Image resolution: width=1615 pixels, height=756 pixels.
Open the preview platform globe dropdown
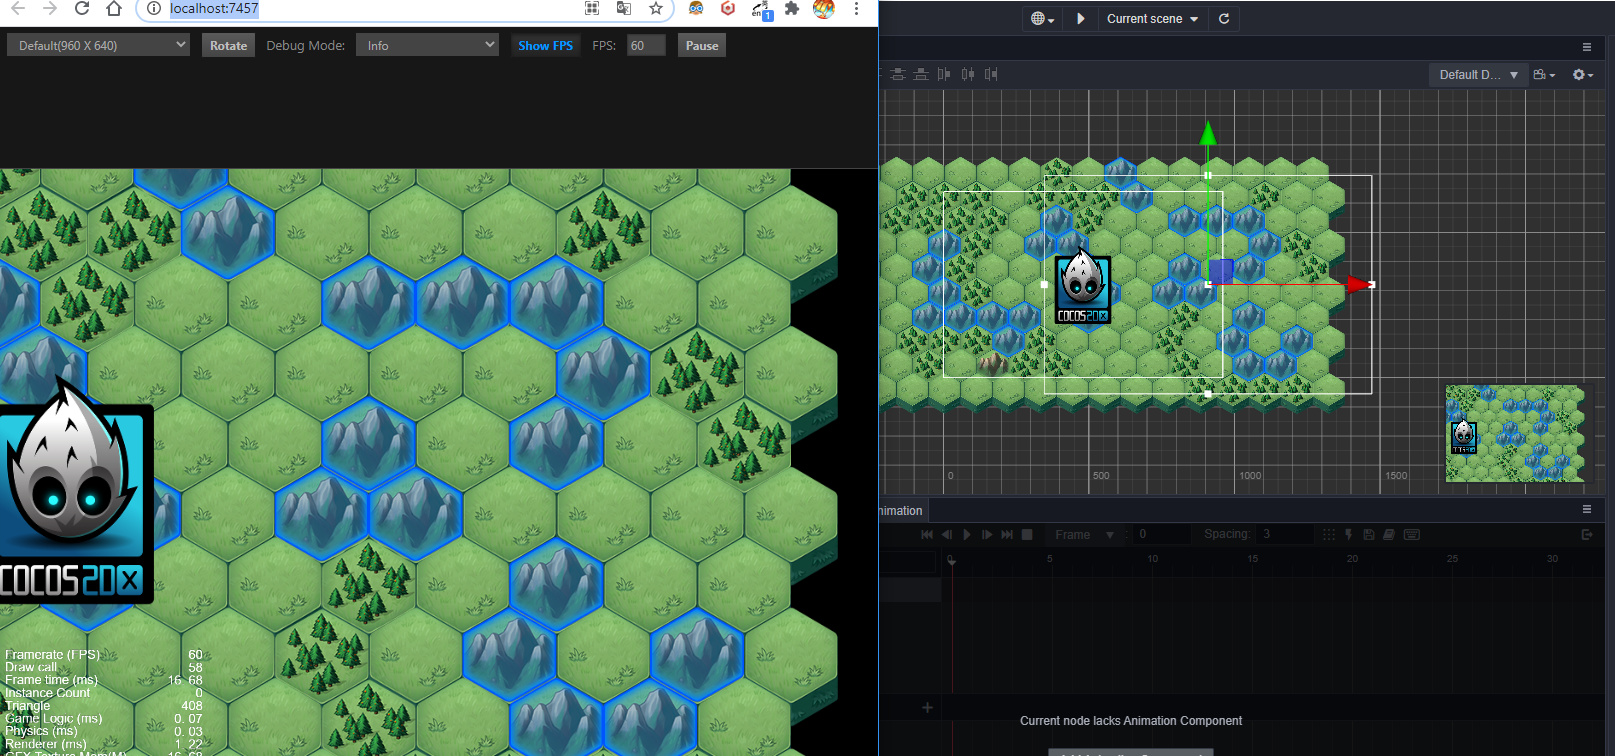1043,19
